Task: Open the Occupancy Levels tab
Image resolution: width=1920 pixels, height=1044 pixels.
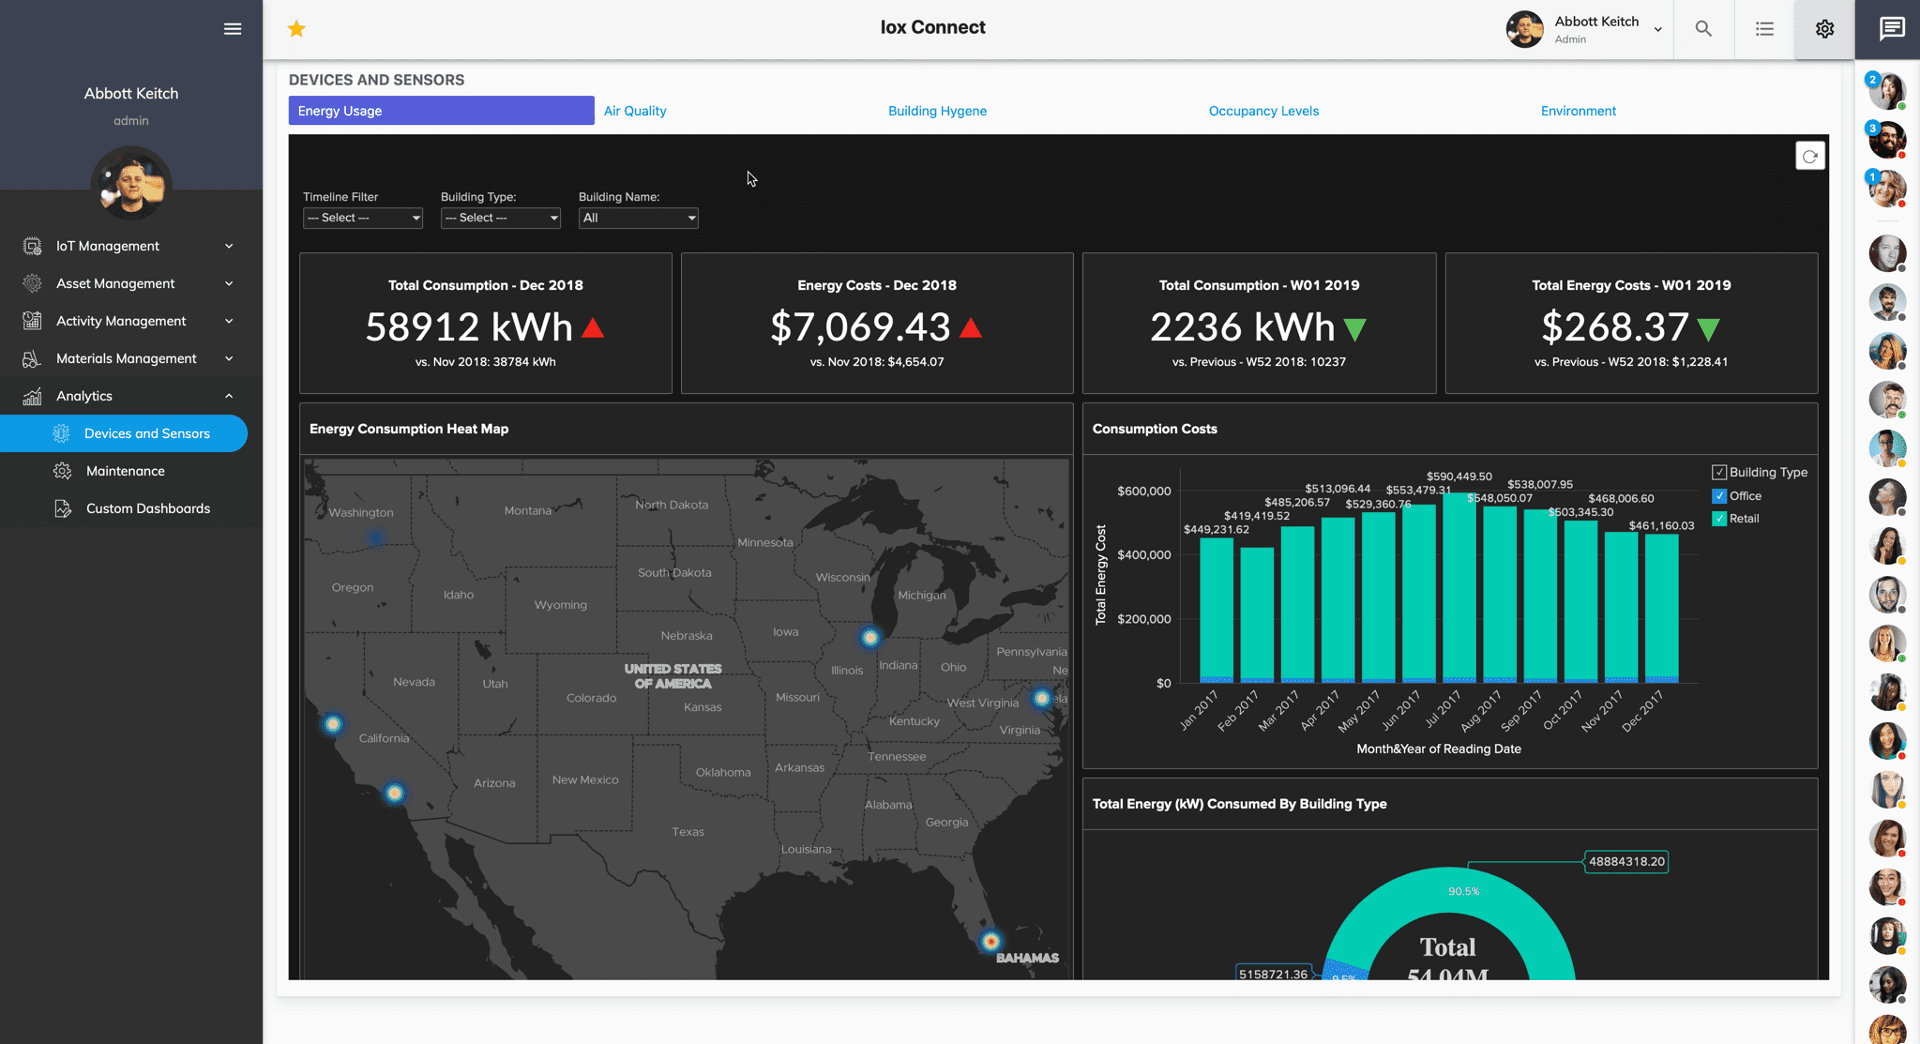Action: 1263,110
